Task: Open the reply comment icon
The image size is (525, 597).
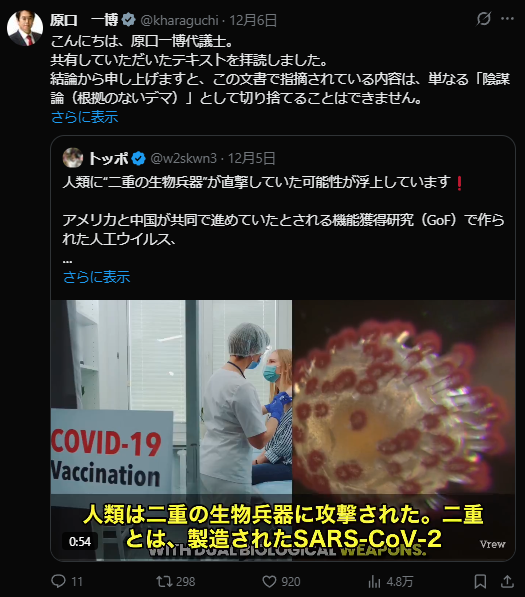Action: click(58, 581)
